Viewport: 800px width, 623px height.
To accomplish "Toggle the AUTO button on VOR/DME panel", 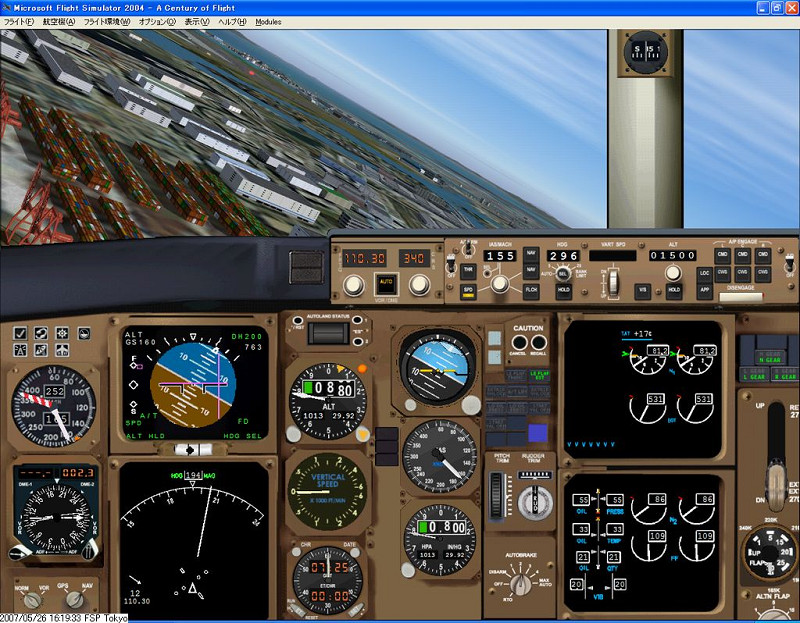I will coord(386,284).
